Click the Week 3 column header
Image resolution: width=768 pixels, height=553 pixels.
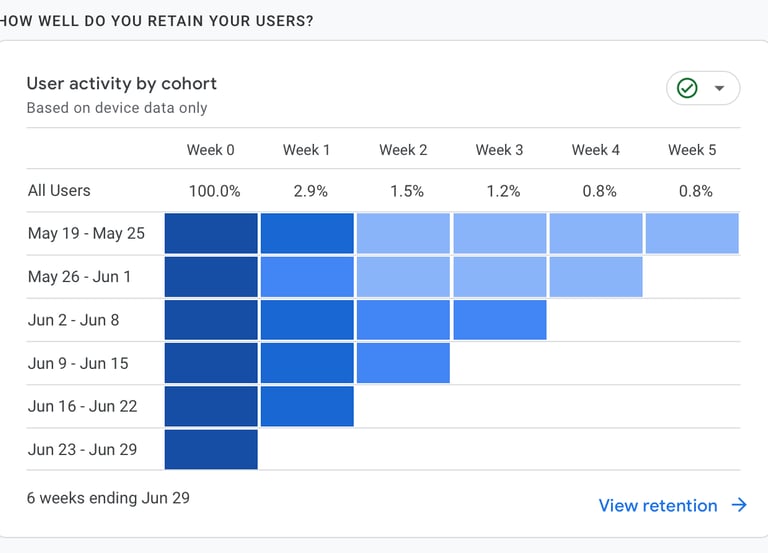point(499,150)
